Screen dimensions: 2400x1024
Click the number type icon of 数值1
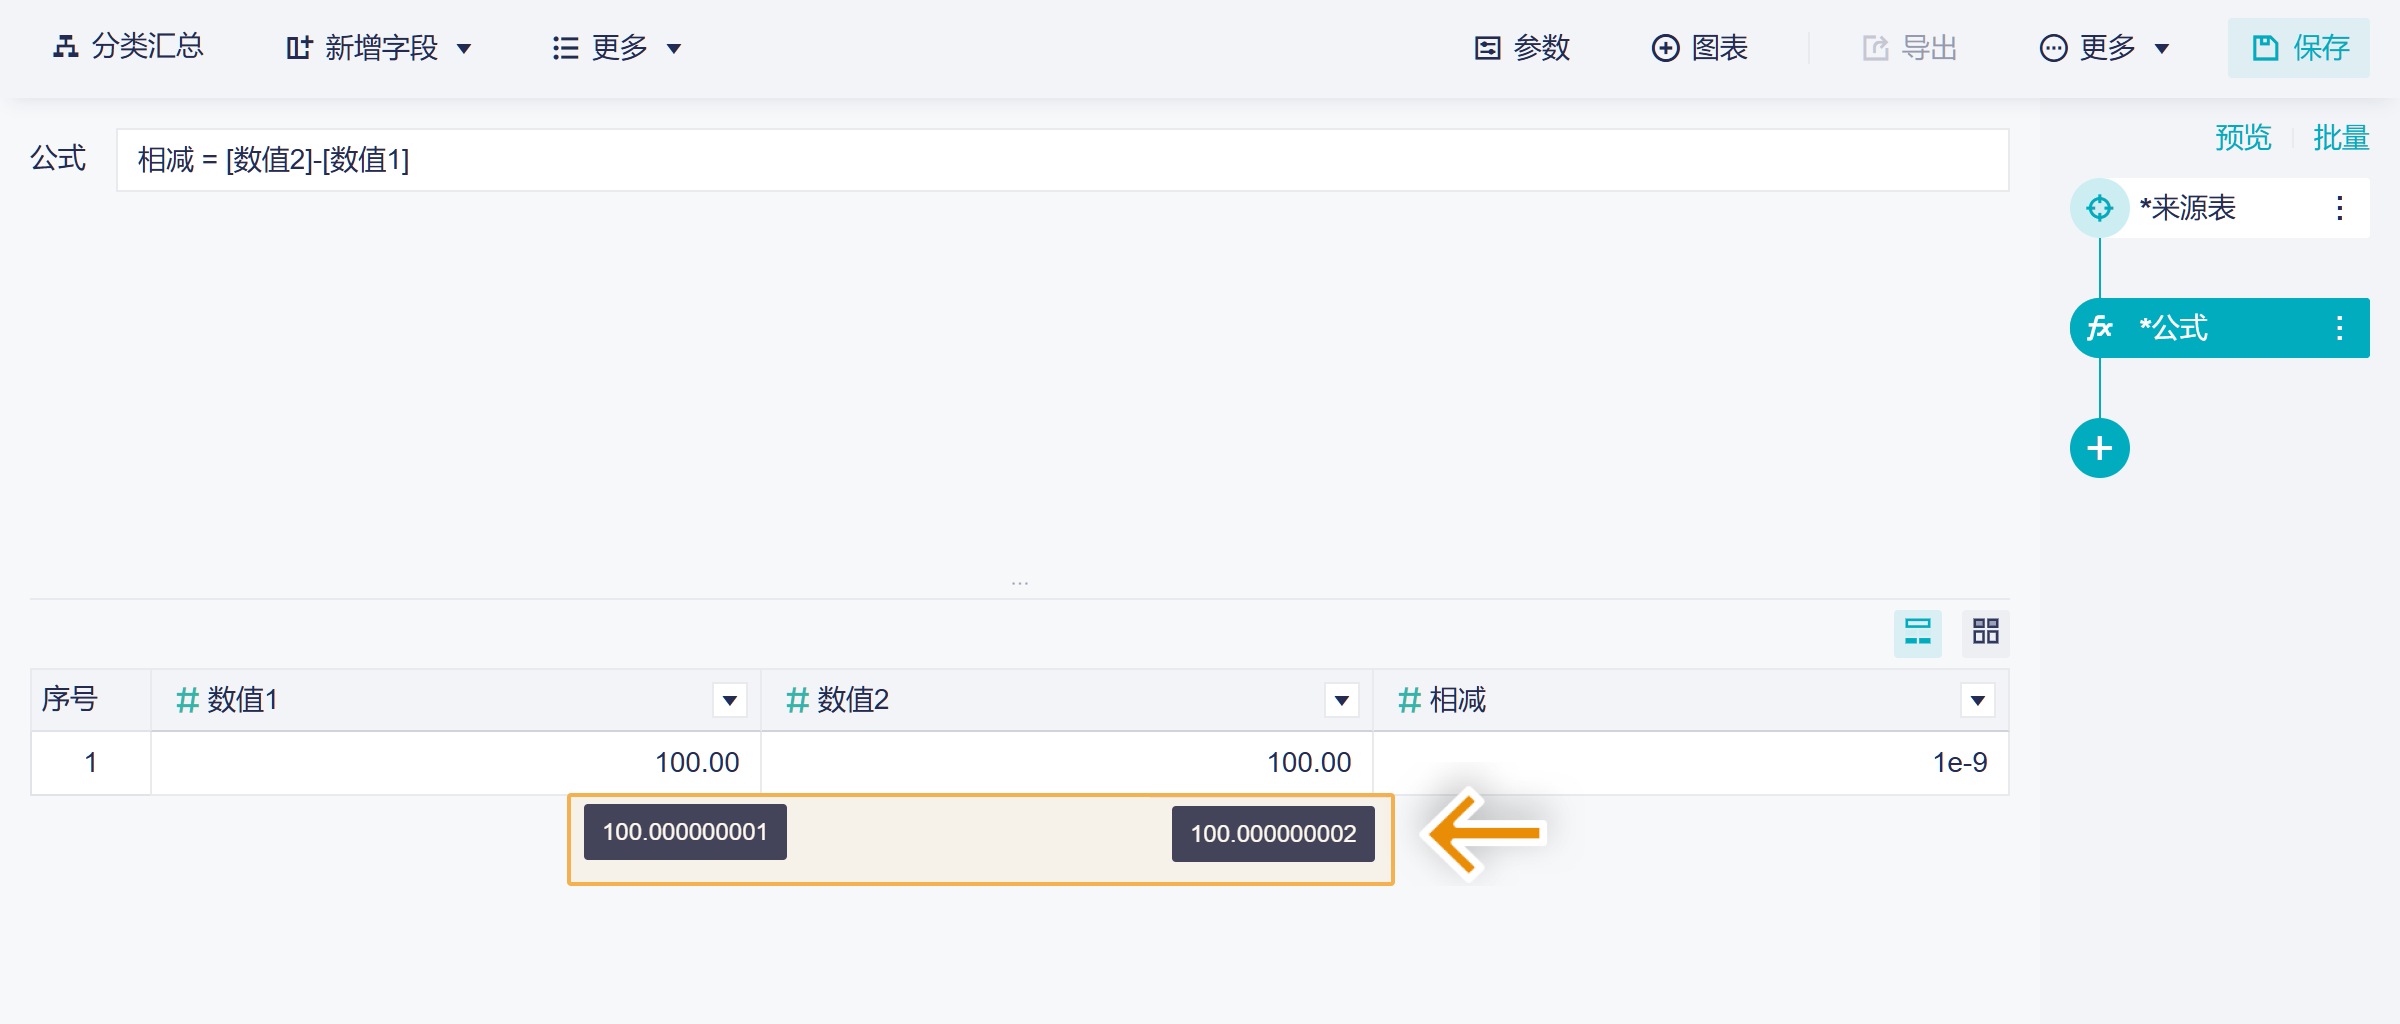187,700
